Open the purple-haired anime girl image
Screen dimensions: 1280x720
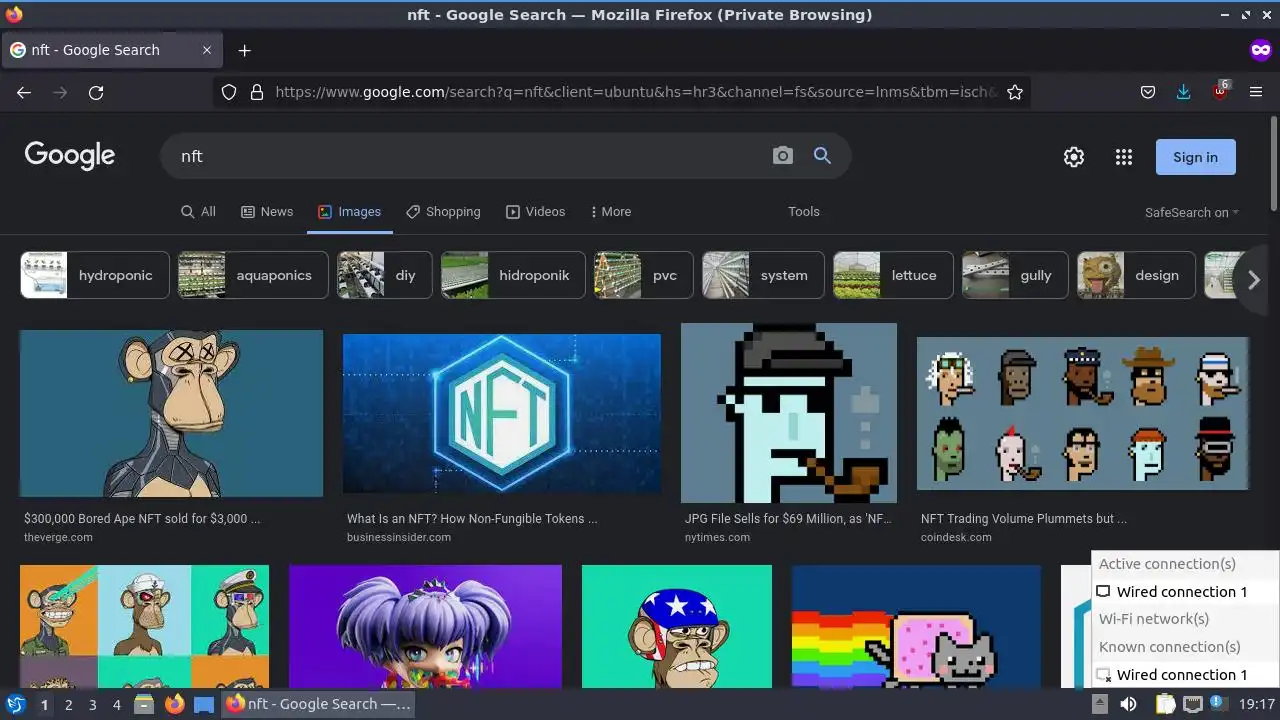[425, 627]
